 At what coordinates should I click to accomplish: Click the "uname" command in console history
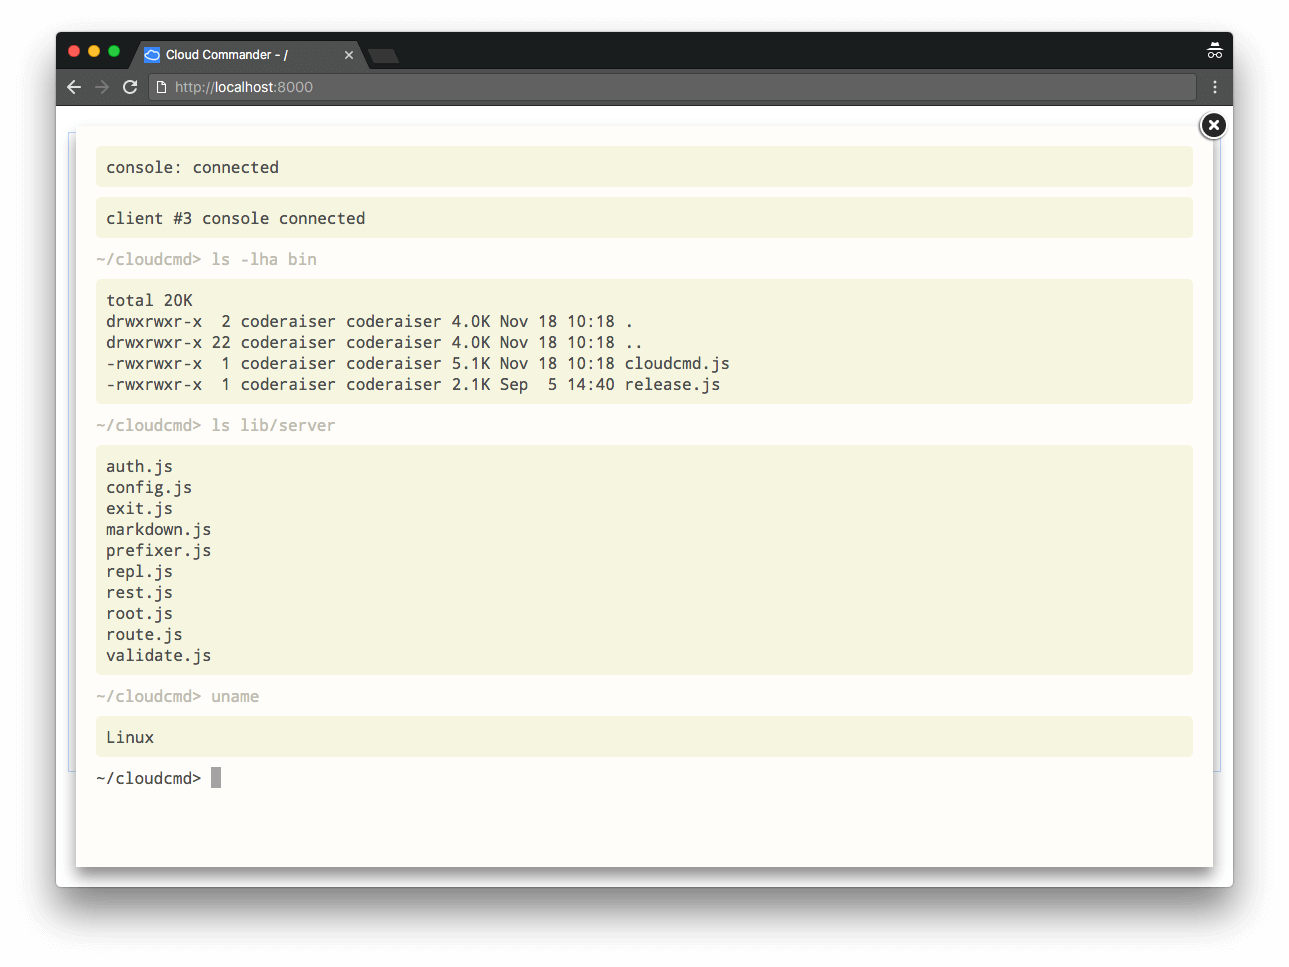tap(235, 696)
